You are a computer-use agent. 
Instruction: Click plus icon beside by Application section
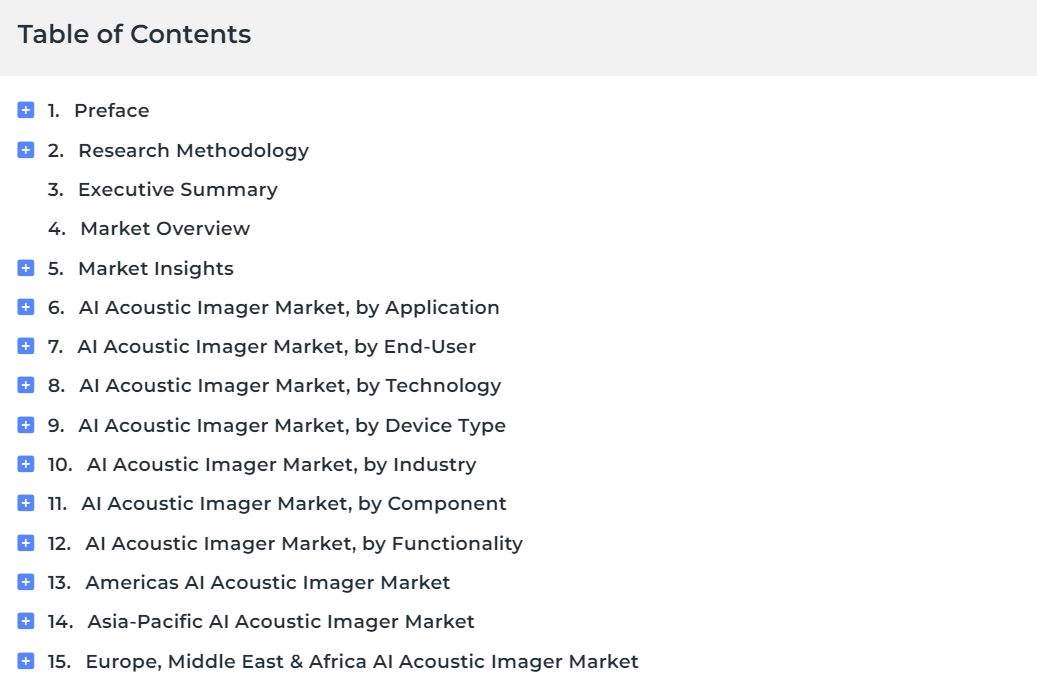point(26,307)
